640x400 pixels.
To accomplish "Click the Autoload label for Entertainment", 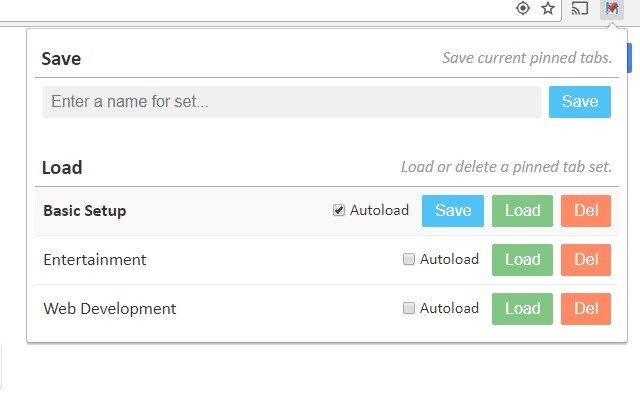I will [x=449, y=259].
